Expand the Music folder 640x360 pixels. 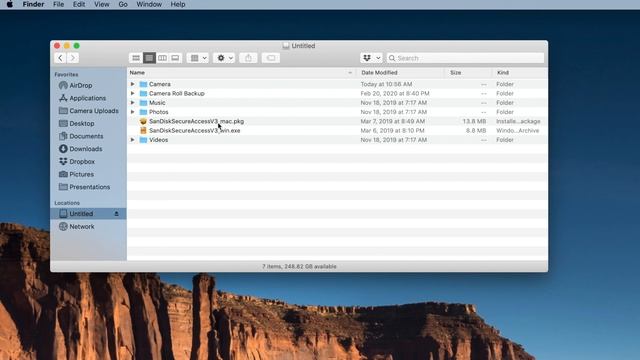[x=132, y=103]
